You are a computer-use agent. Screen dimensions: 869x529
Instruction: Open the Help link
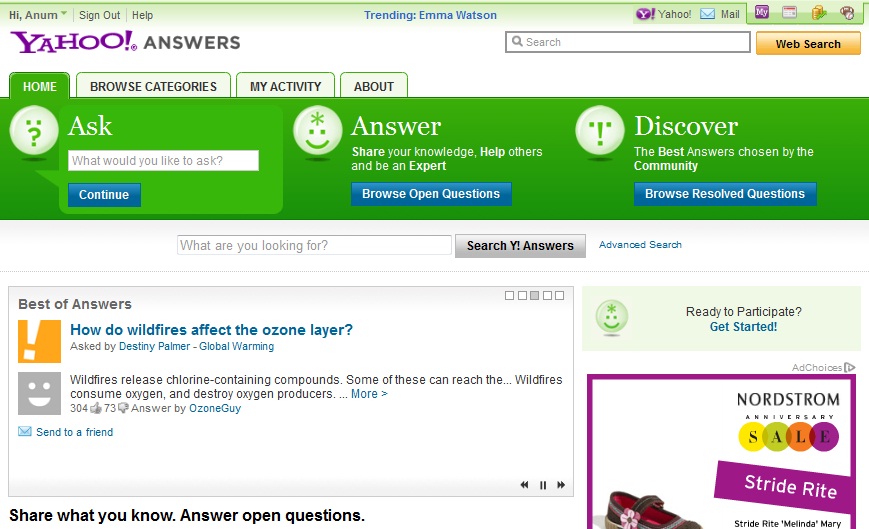tap(142, 15)
